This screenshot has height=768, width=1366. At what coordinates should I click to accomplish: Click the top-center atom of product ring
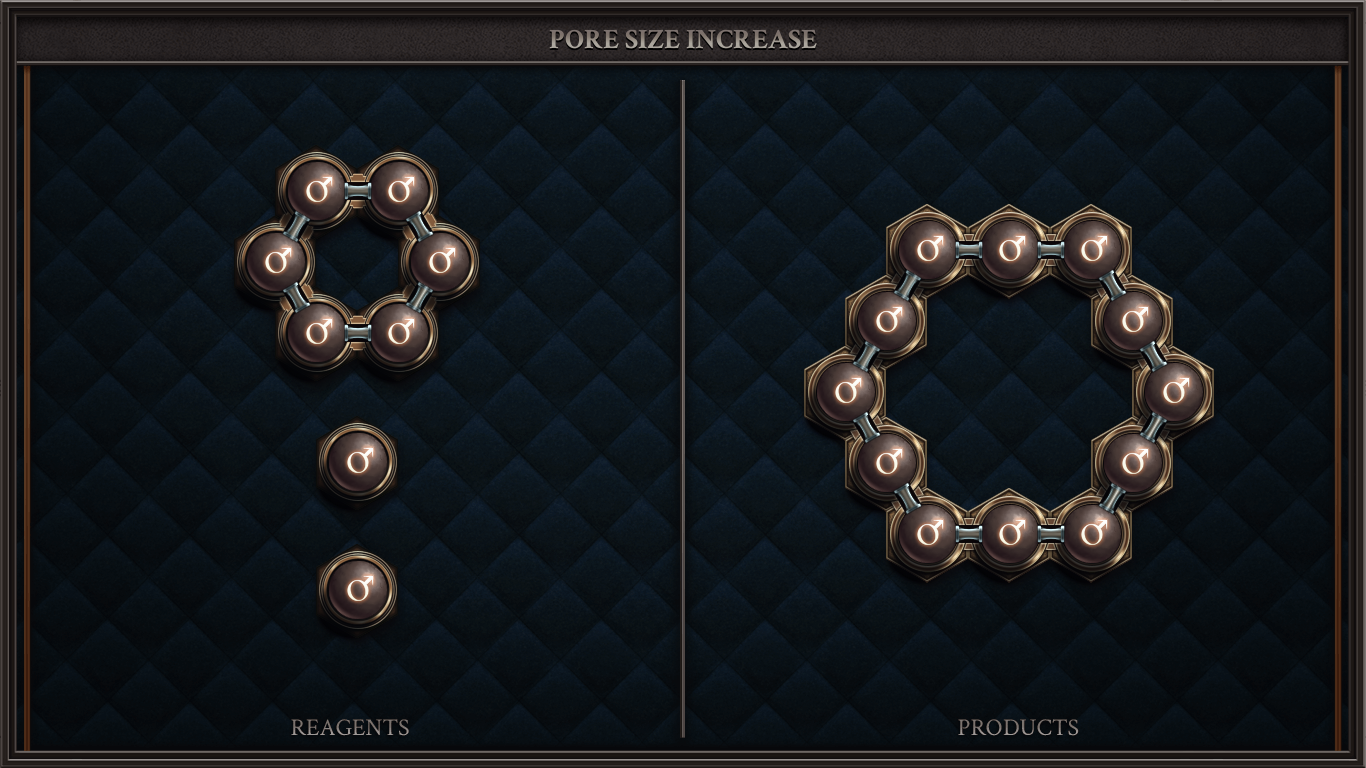click(1009, 249)
